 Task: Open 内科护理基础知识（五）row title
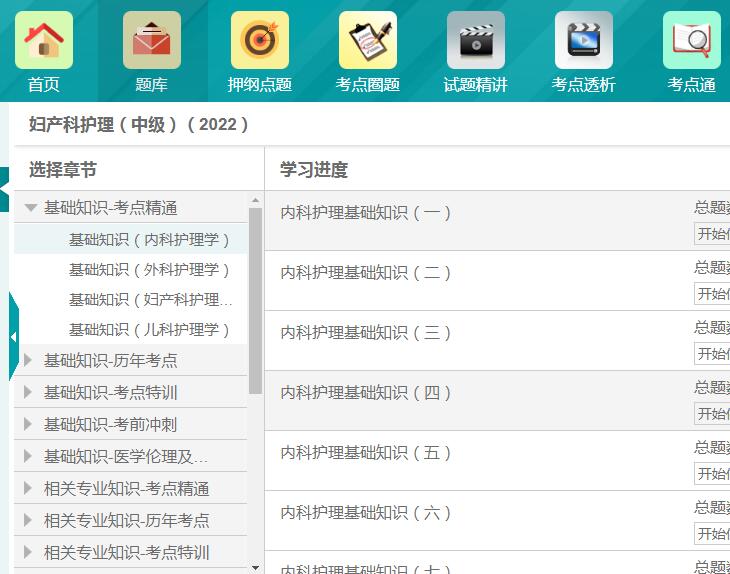coord(365,453)
